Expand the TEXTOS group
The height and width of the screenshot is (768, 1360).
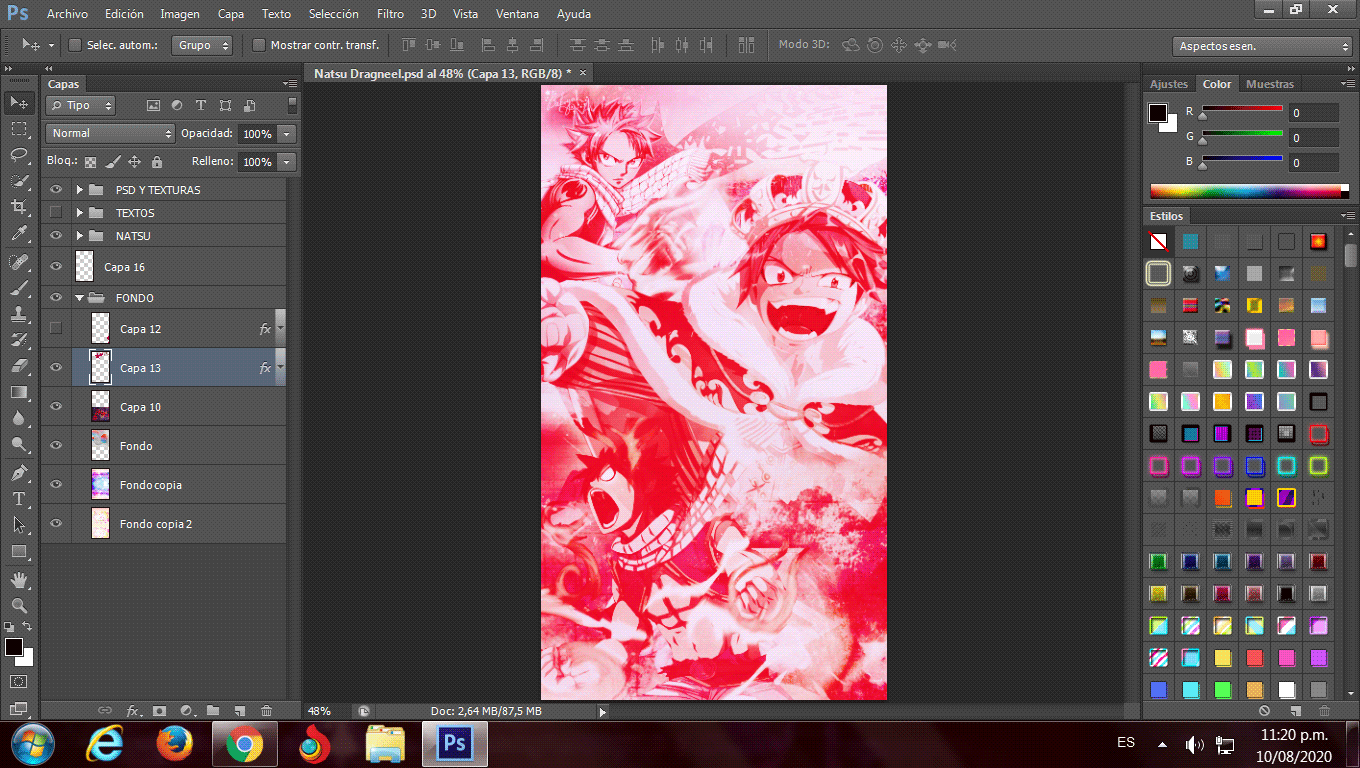[79, 213]
